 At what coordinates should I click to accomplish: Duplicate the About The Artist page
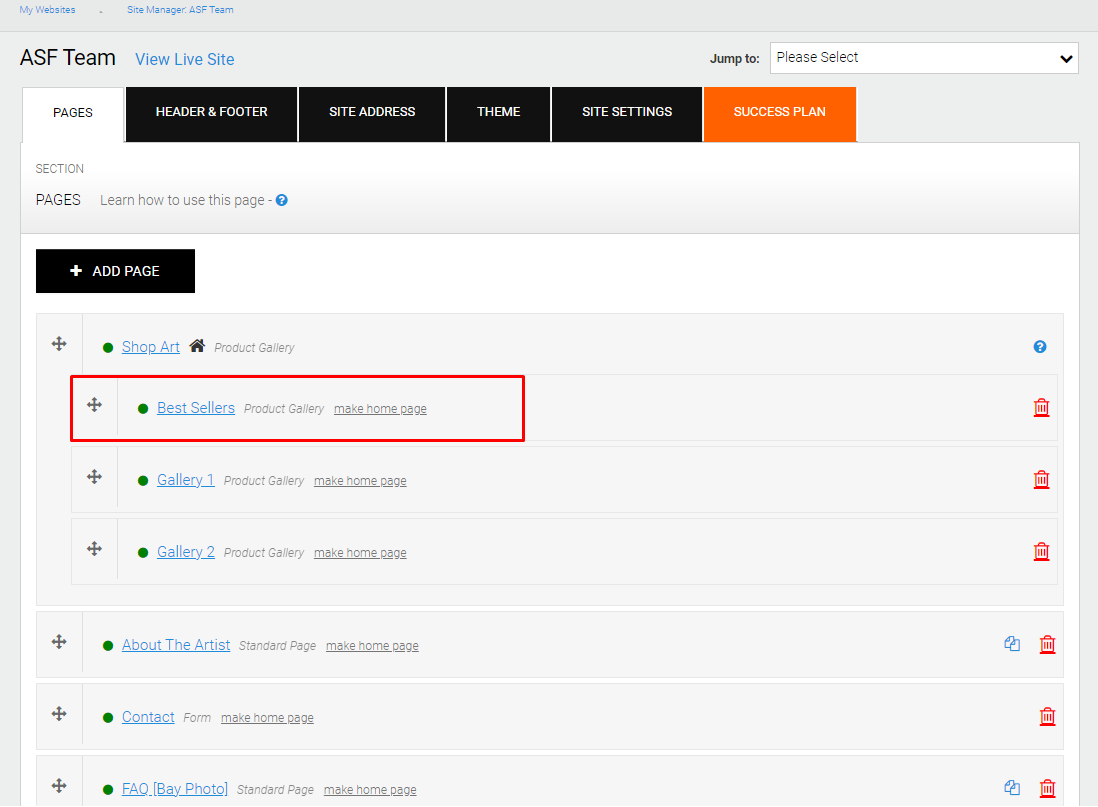point(1012,644)
